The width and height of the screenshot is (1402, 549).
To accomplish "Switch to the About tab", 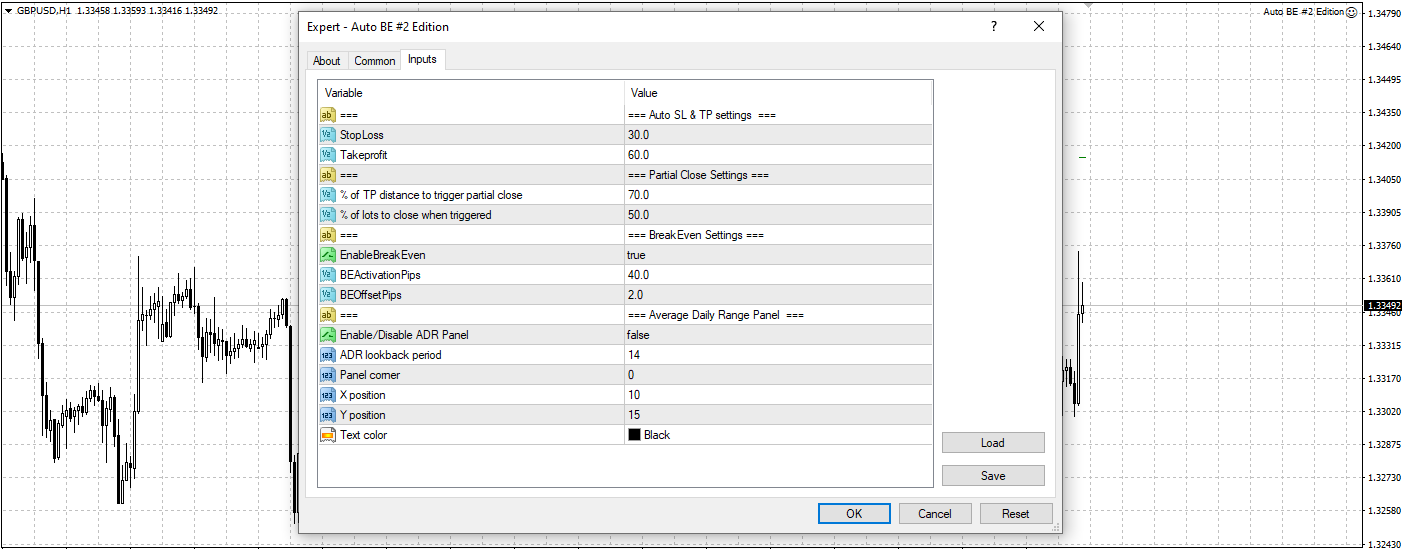I will coord(327,61).
